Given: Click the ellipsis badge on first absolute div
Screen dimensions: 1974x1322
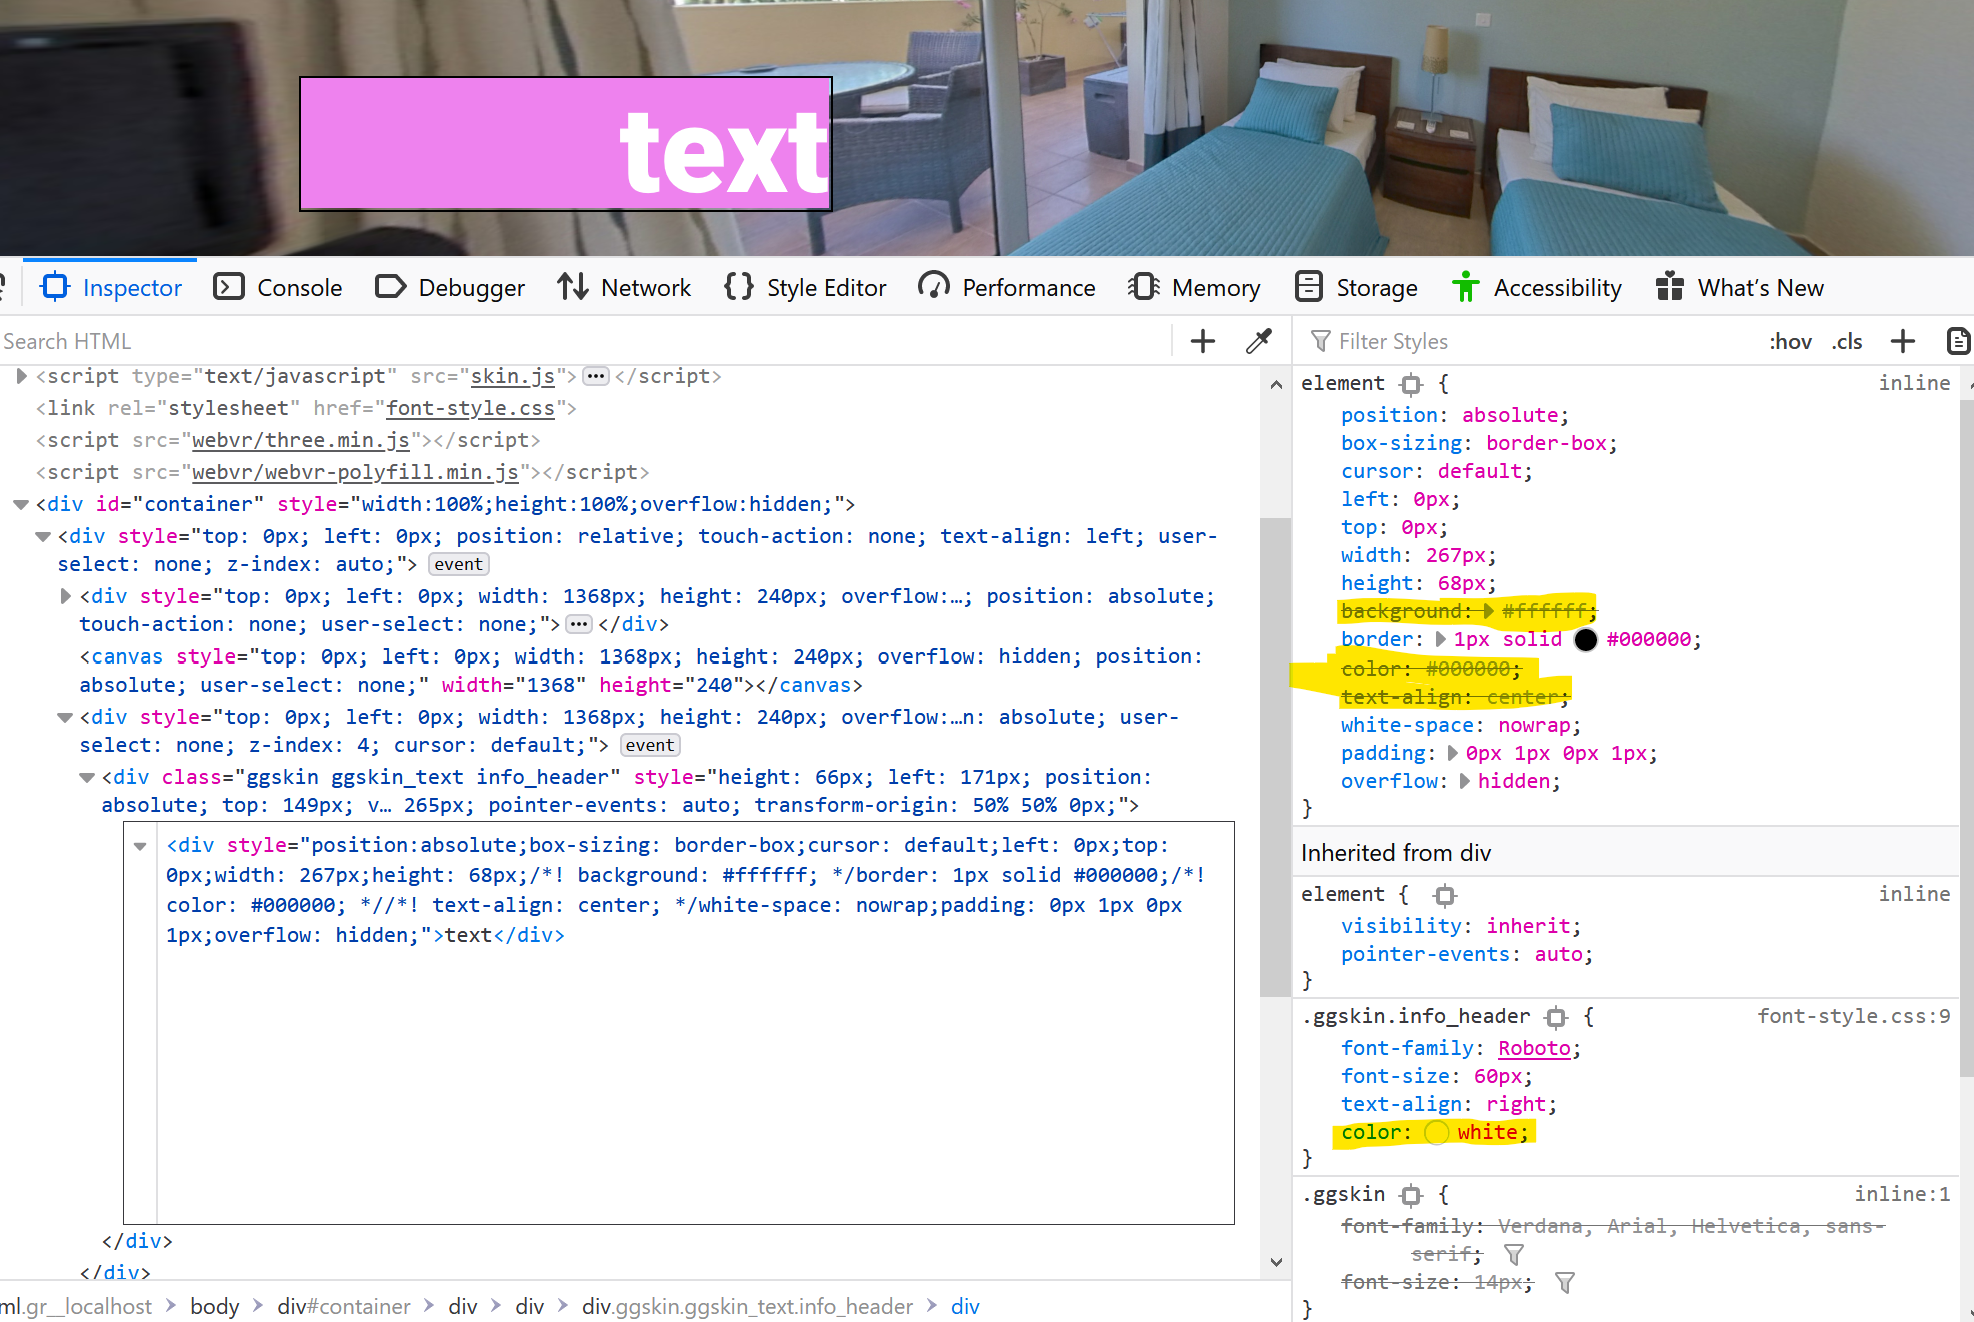Looking at the screenshot, I should pos(579,624).
